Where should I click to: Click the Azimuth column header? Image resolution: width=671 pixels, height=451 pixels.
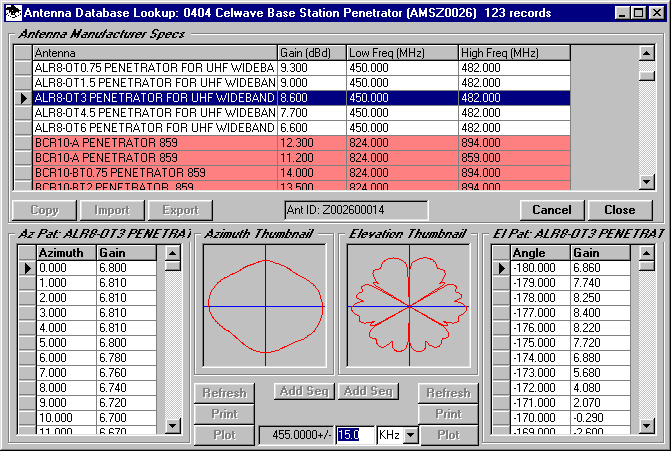[66, 253]
